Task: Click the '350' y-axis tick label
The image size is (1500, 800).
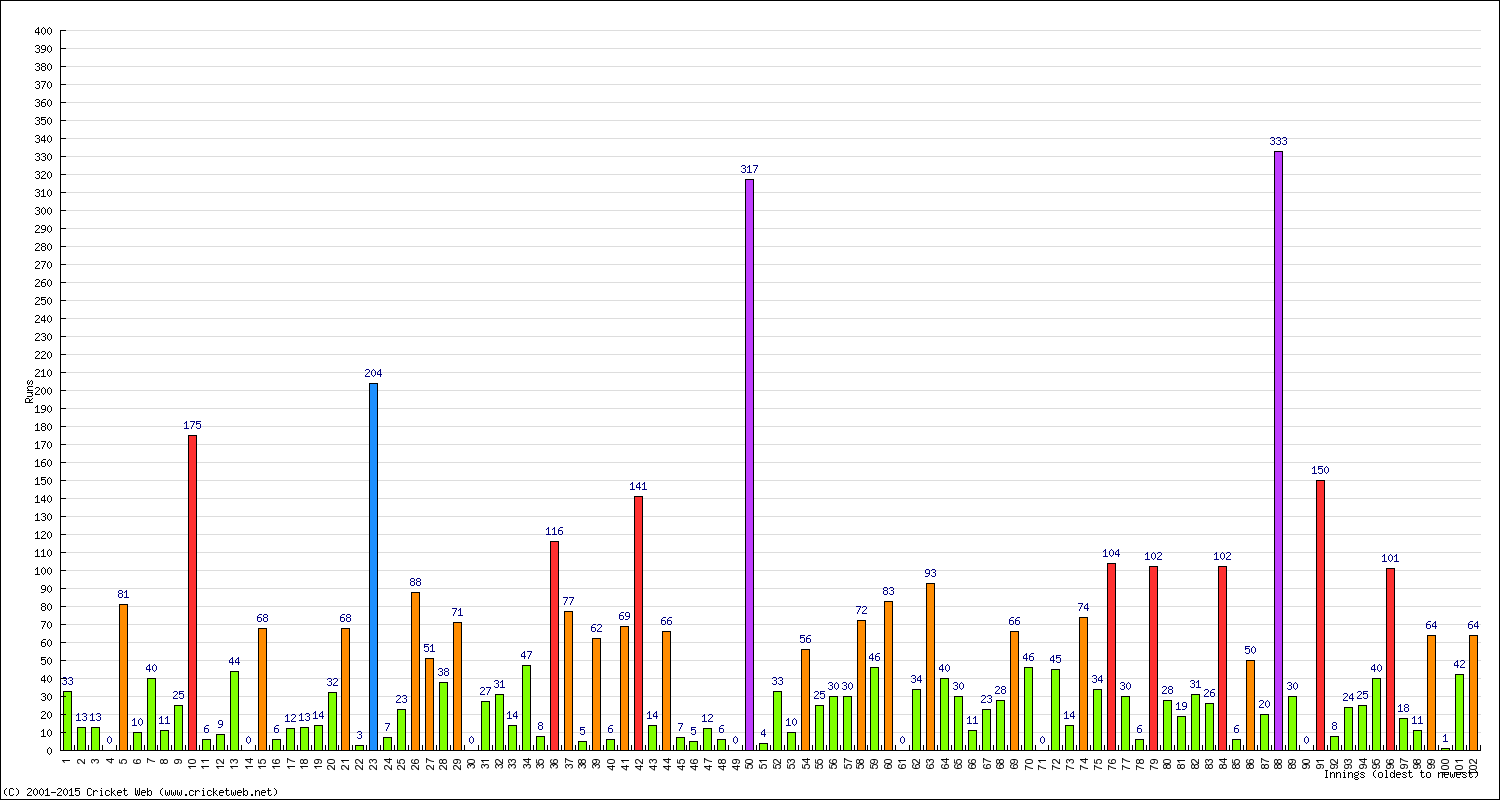Action: point(41,121)
